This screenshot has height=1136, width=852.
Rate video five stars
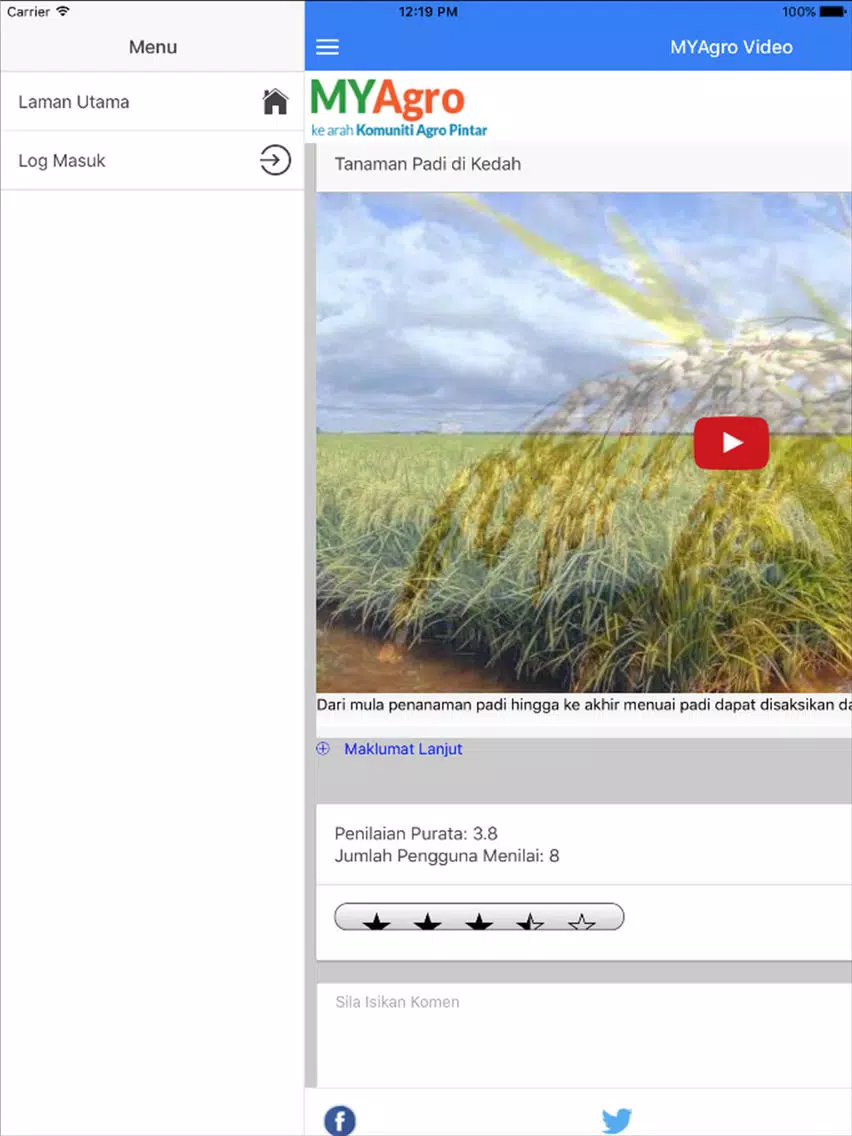[x=582, y=922]
